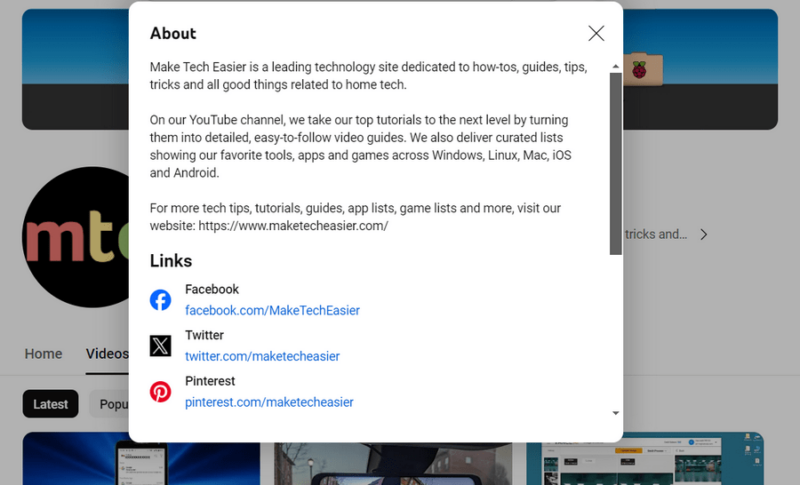The width and height of the screenshot is (800, 485).
Task: Switch to the Home channel tab
Action: pos(43,353)
